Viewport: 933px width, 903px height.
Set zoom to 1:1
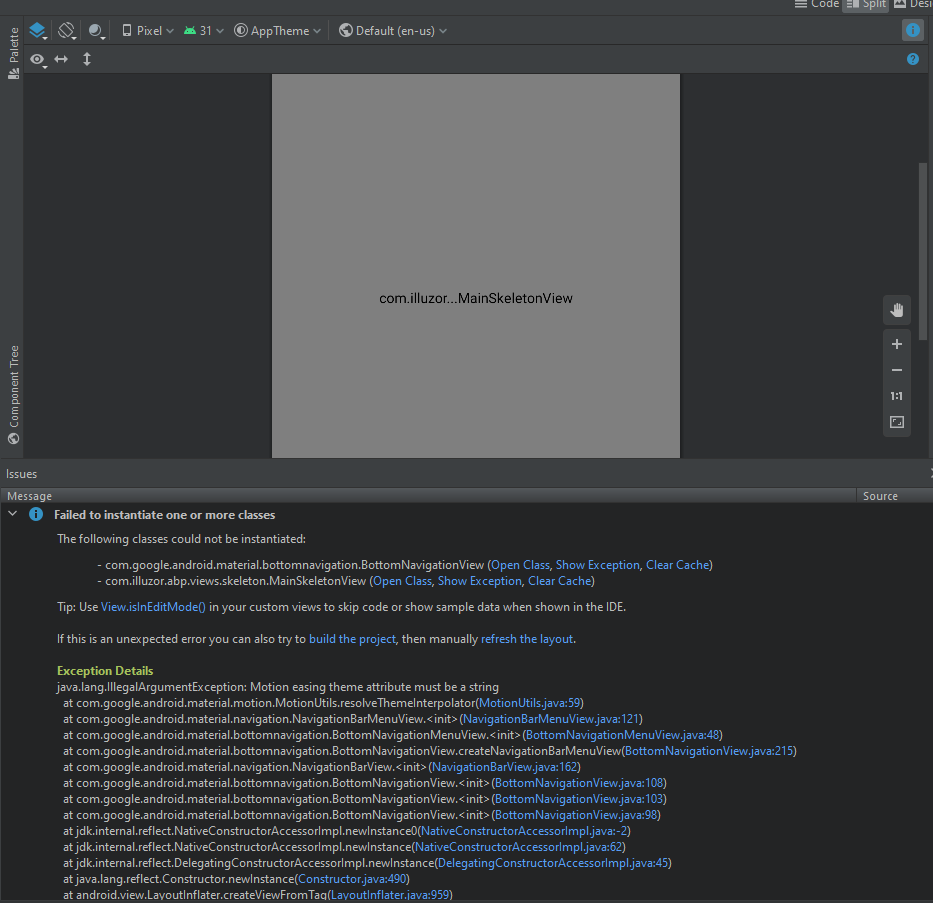pos(896,396)
